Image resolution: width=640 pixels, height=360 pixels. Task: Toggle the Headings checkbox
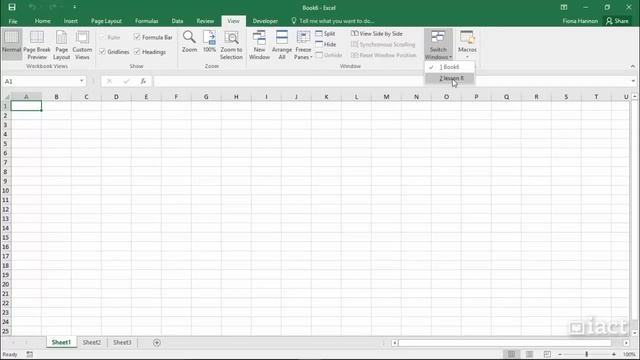point(137,52)
